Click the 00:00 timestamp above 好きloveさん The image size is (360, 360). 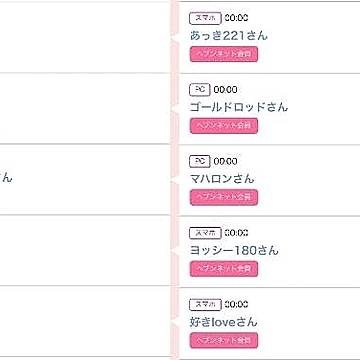(x=236, y=304)
